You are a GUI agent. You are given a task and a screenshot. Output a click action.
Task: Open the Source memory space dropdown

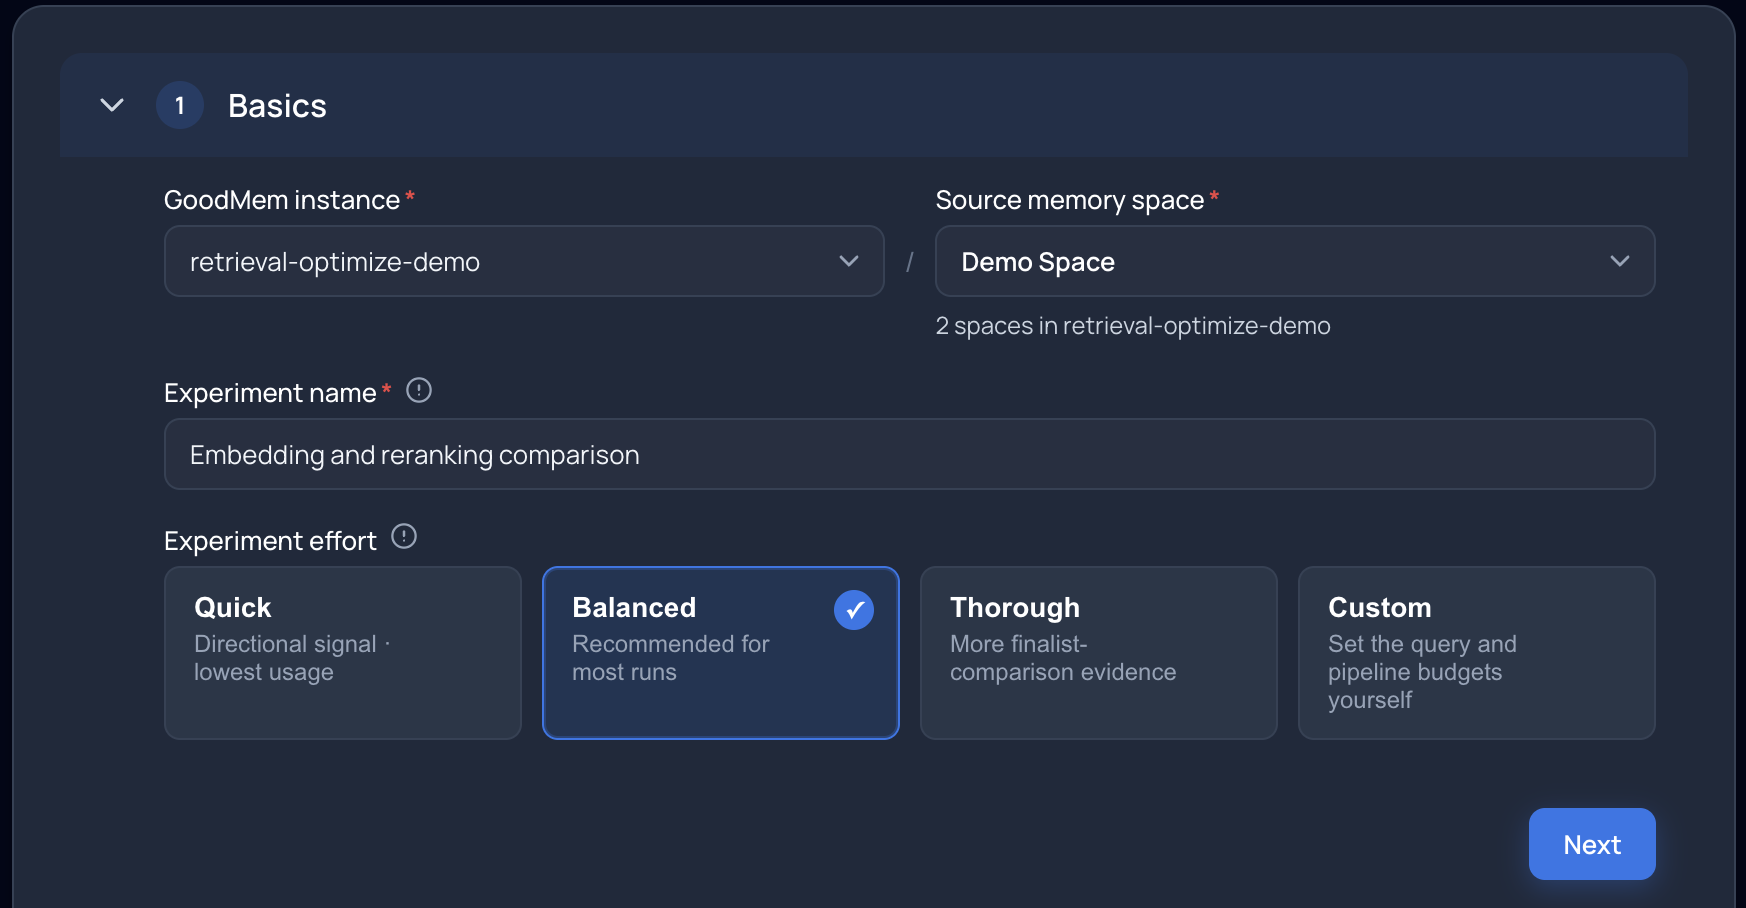pyautogui.click(x=1295, y=261)
